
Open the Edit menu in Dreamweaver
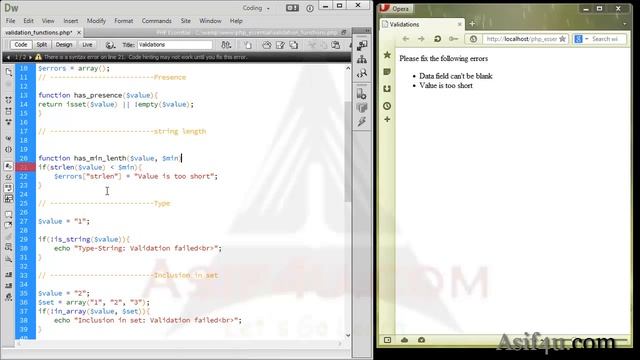tap(28, 21)
